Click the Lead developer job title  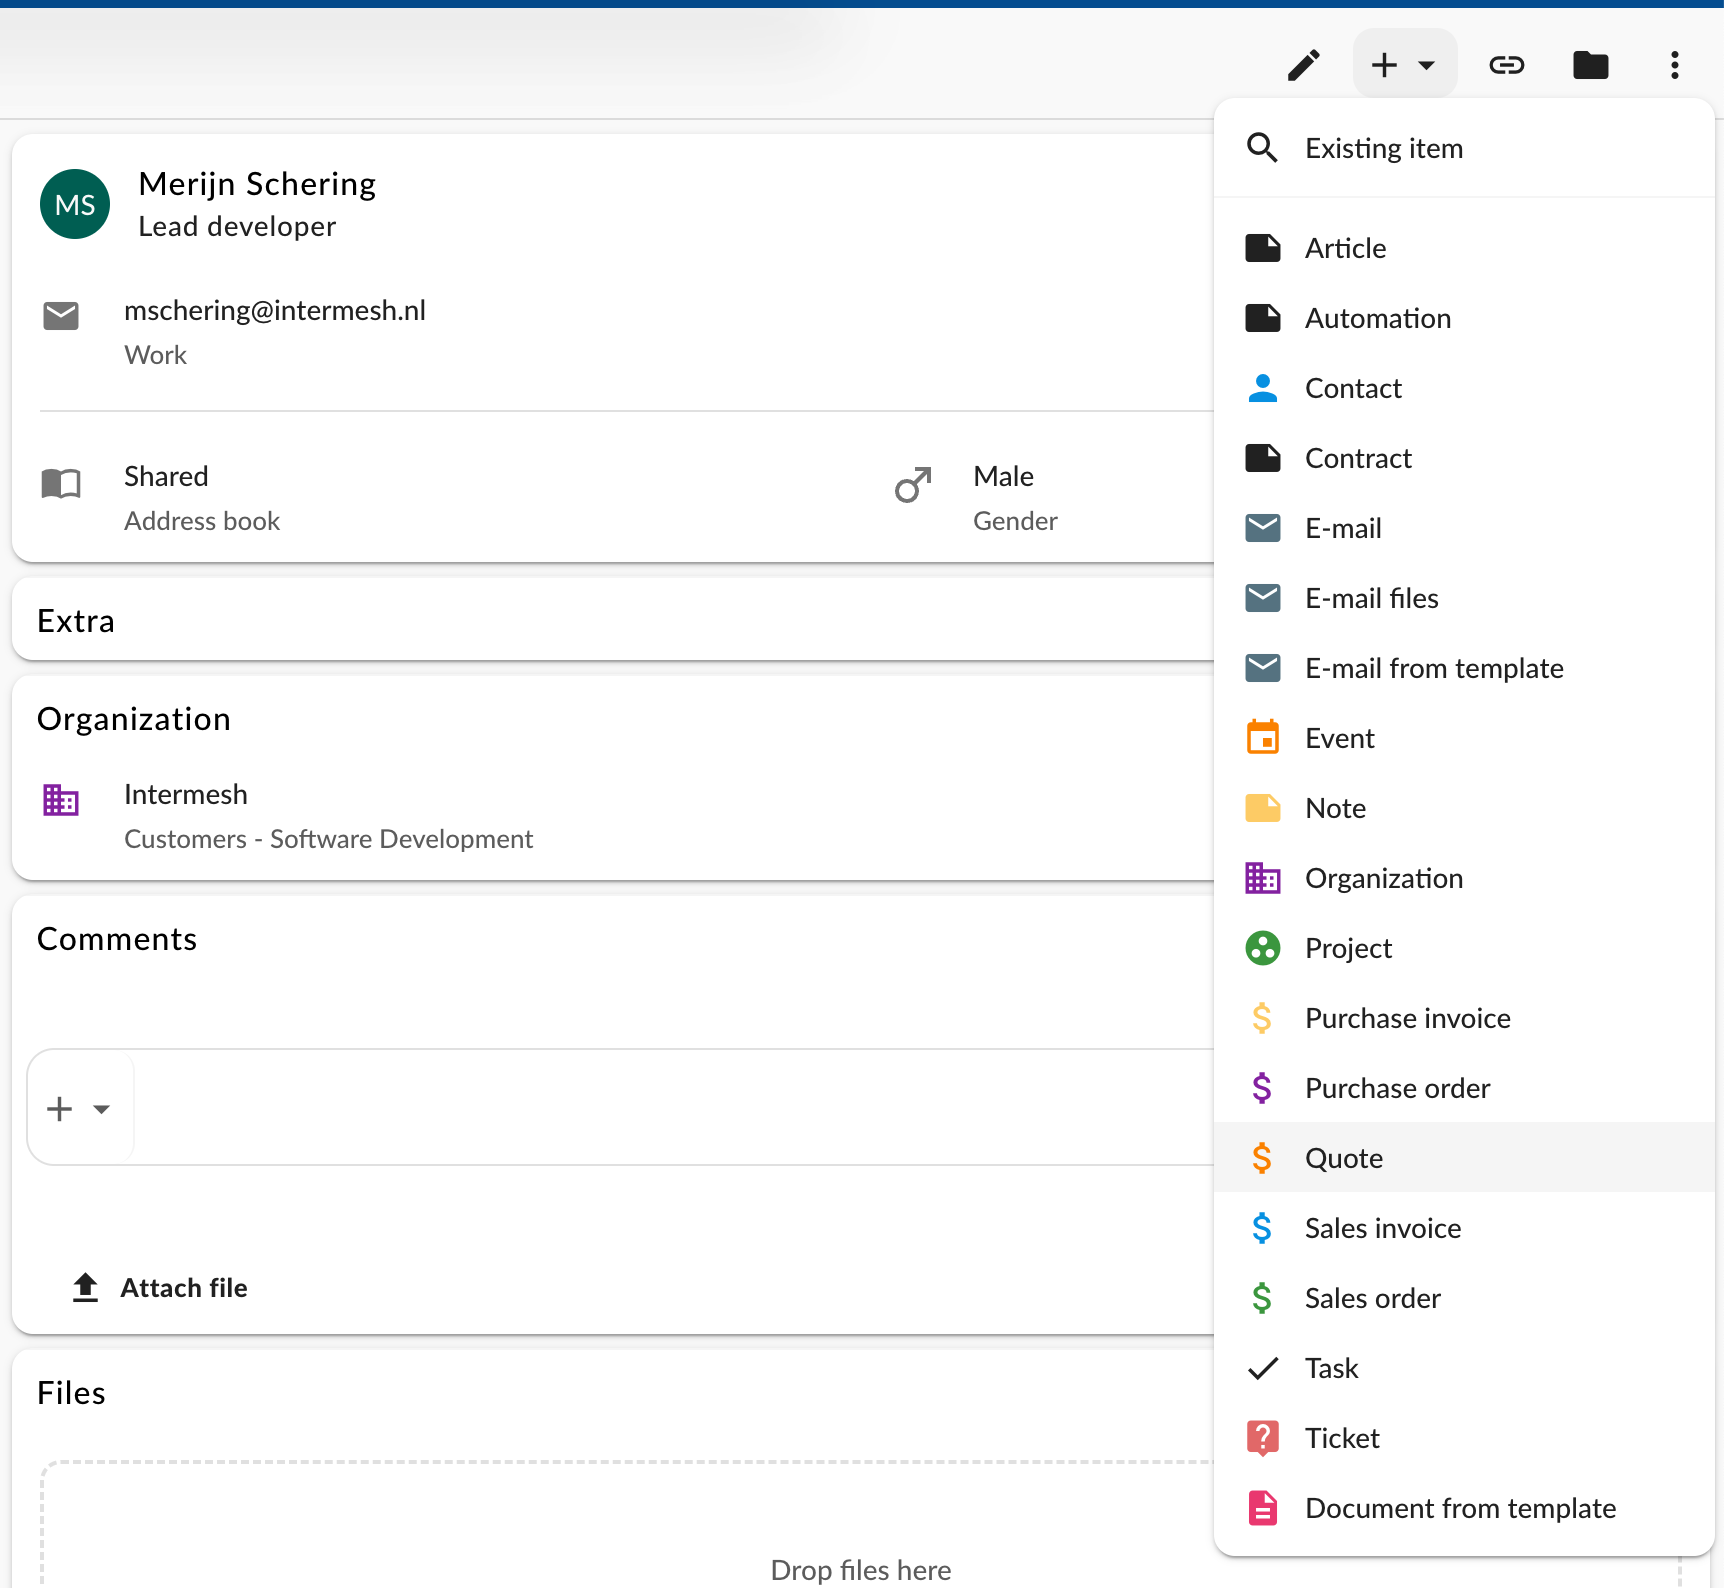237,227
